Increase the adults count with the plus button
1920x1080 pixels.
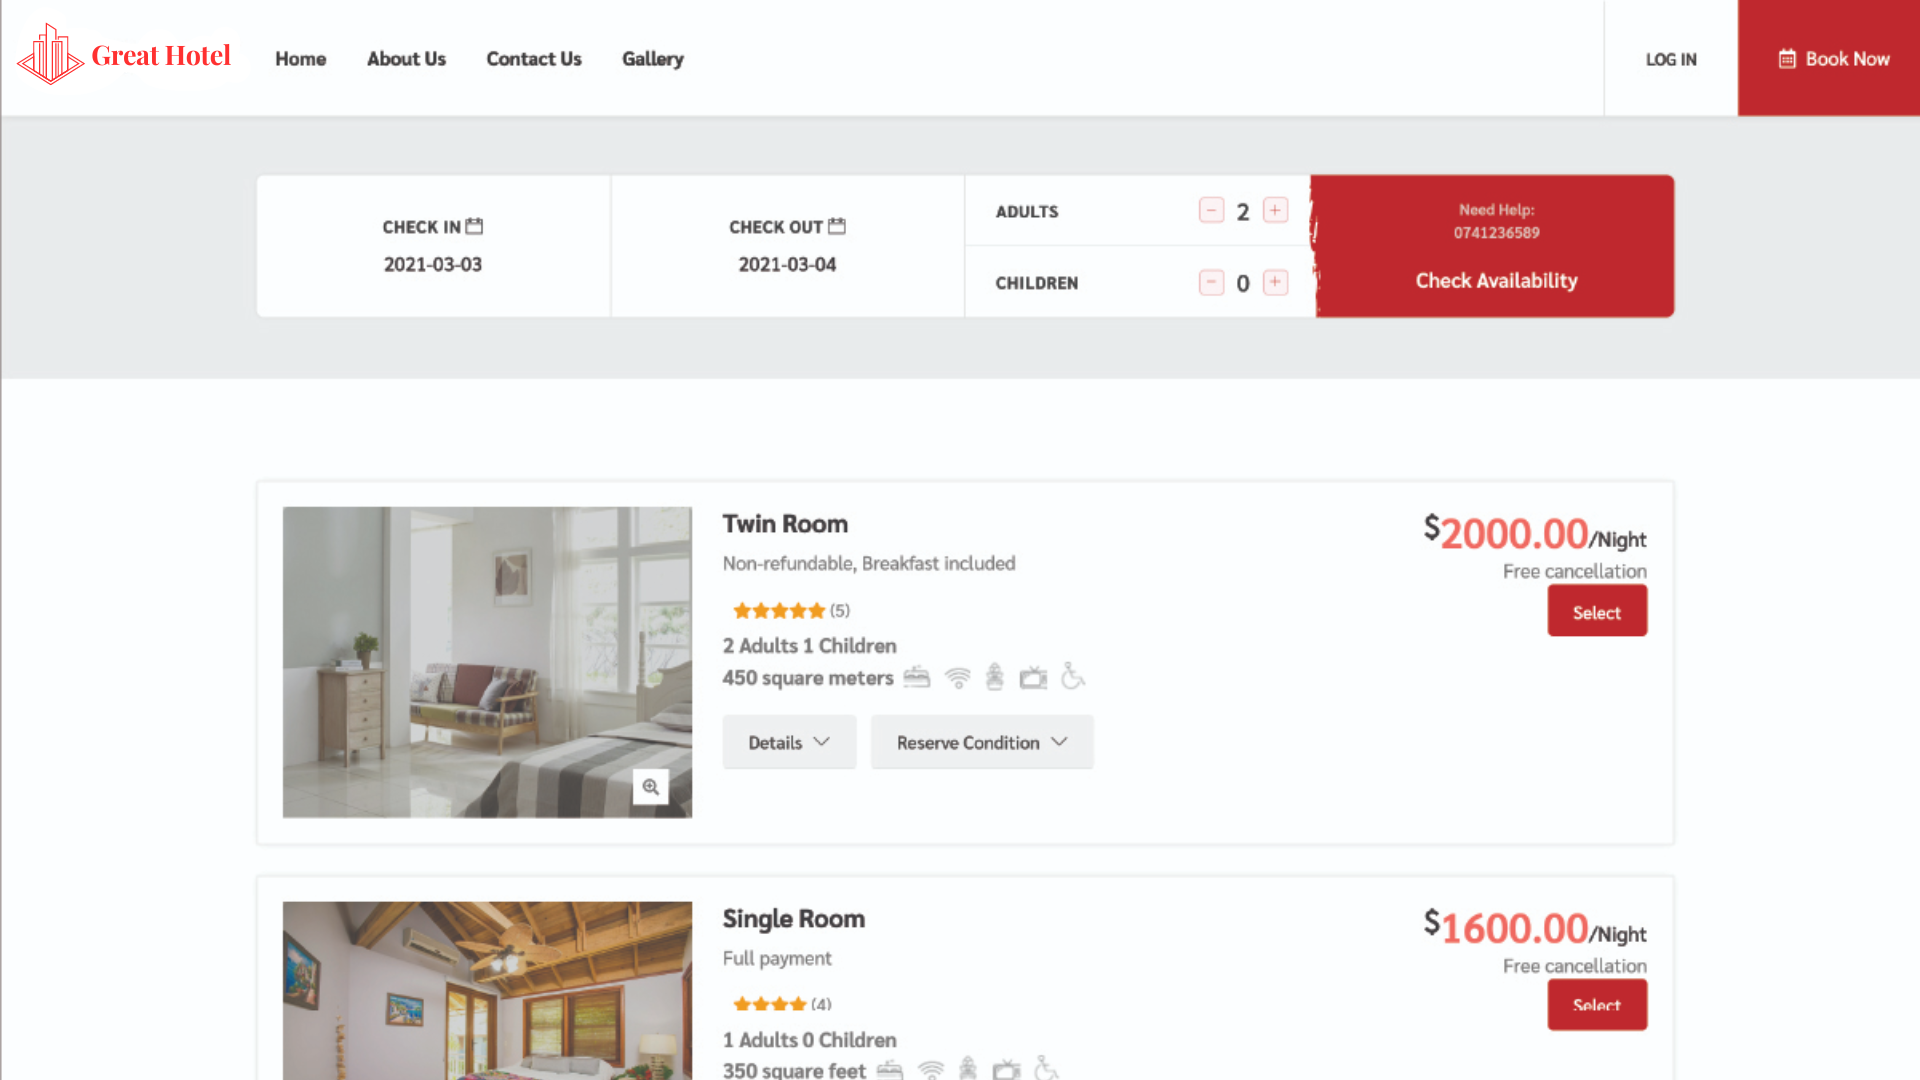[1275, 210]
